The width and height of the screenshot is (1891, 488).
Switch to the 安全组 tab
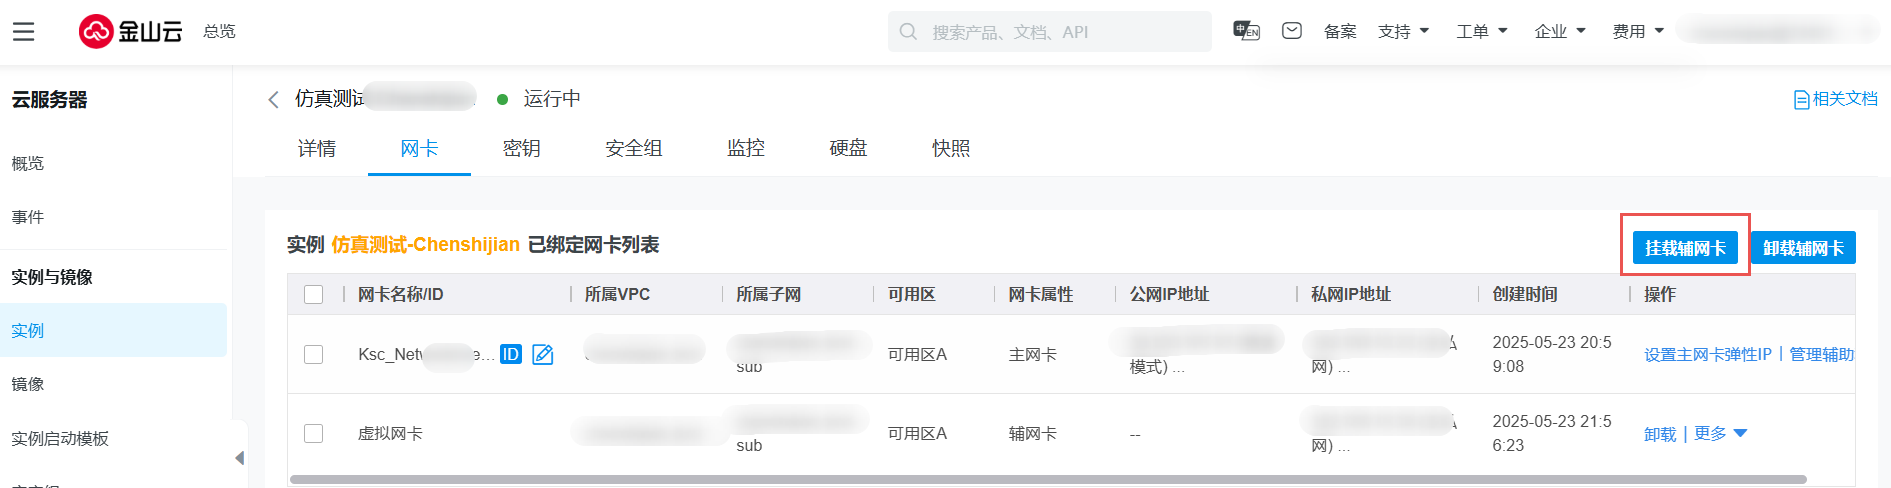click(634, 148)
